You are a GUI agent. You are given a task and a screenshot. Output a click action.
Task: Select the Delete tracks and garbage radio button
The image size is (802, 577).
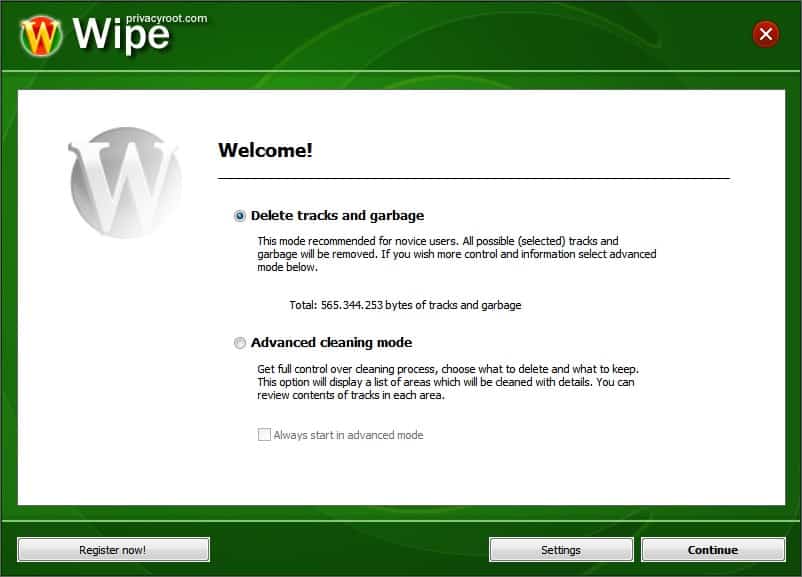239,216
